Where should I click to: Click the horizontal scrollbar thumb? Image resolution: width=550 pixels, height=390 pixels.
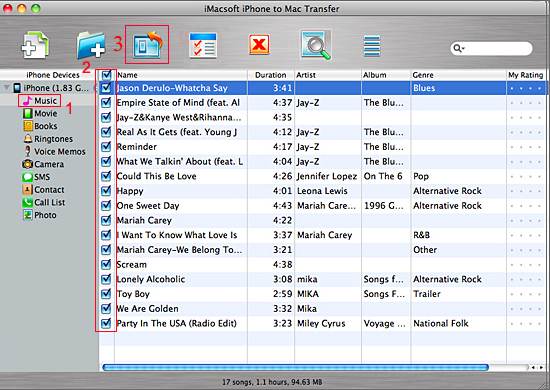[295, 367]
